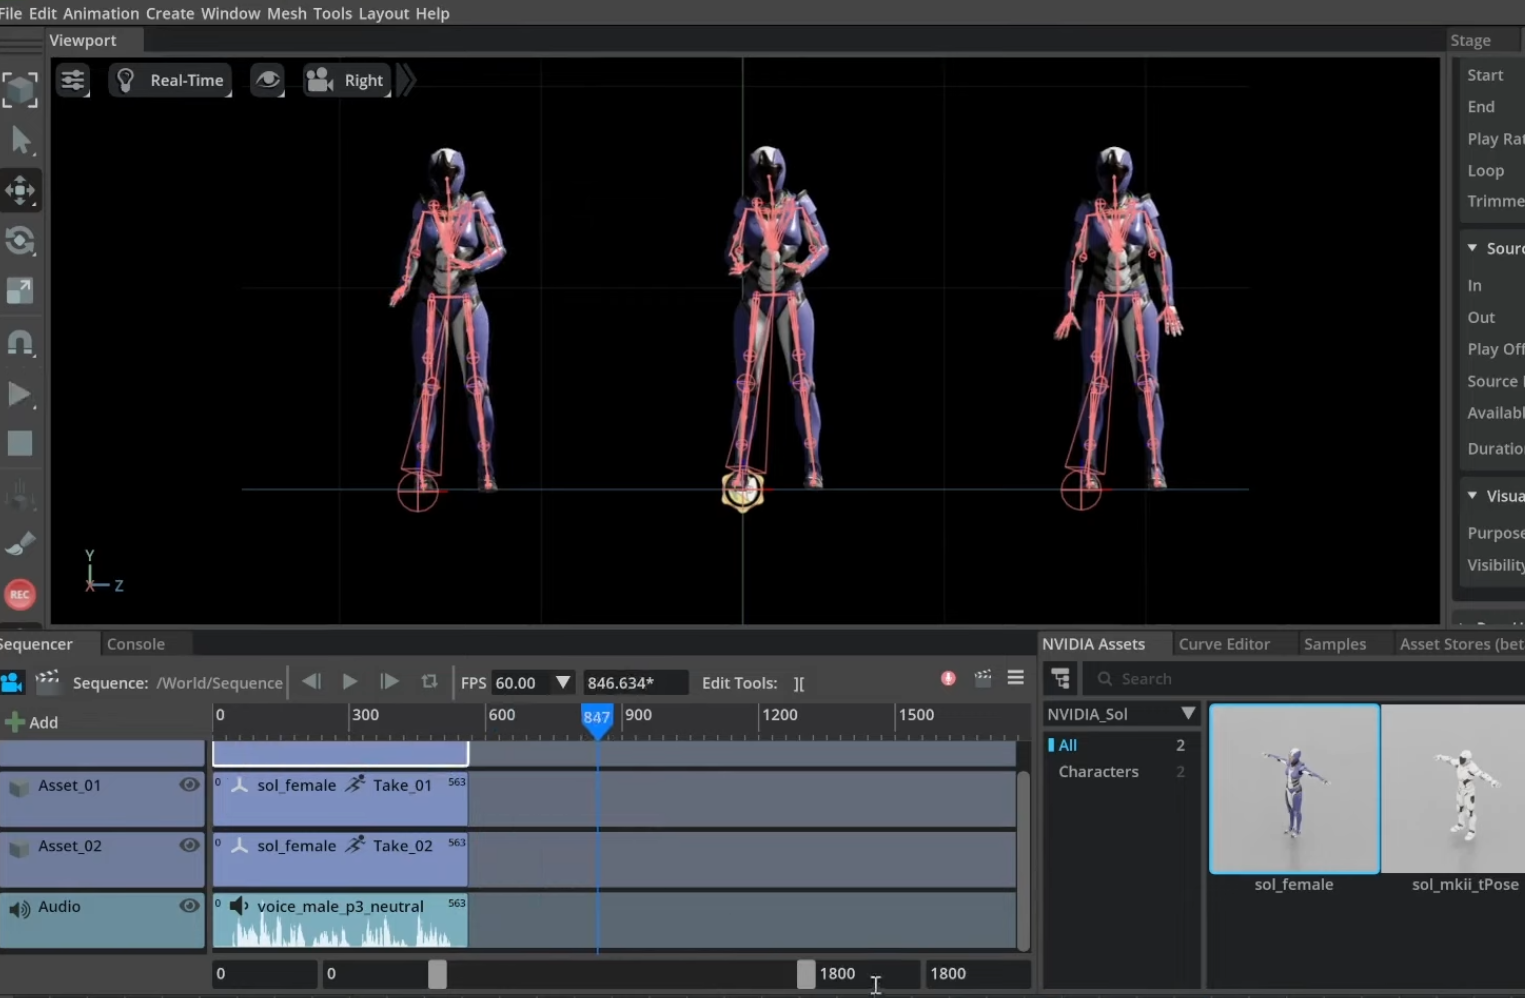Hide the Asset_01 track

coord(188,785)
